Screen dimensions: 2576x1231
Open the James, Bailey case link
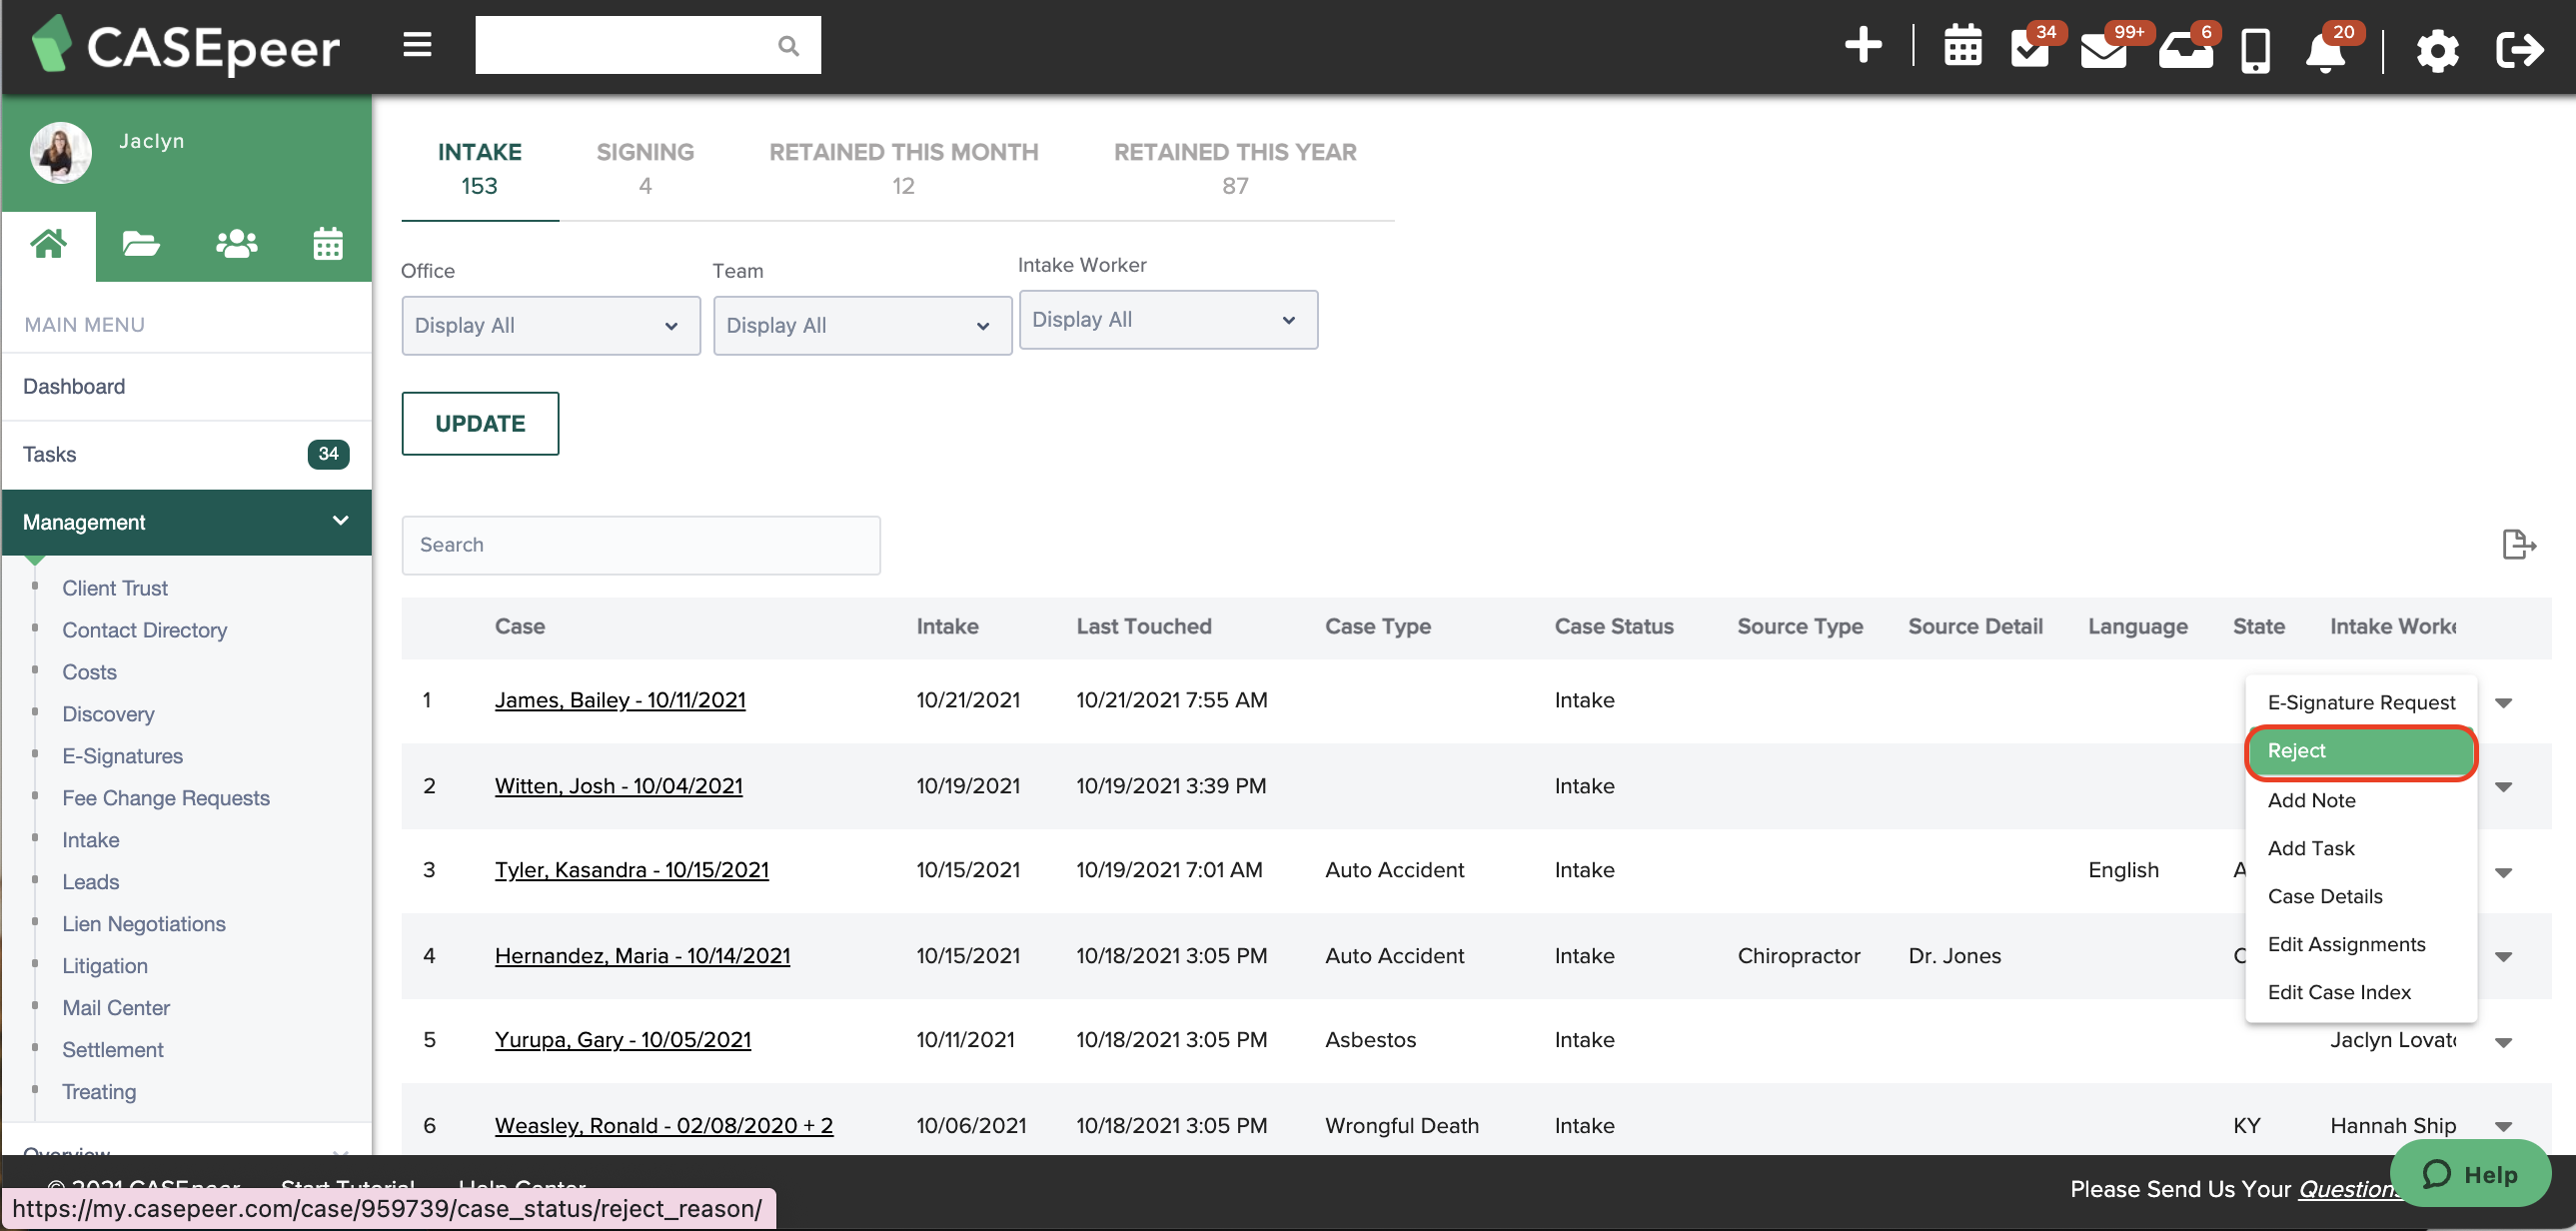[x=620, y=700]
